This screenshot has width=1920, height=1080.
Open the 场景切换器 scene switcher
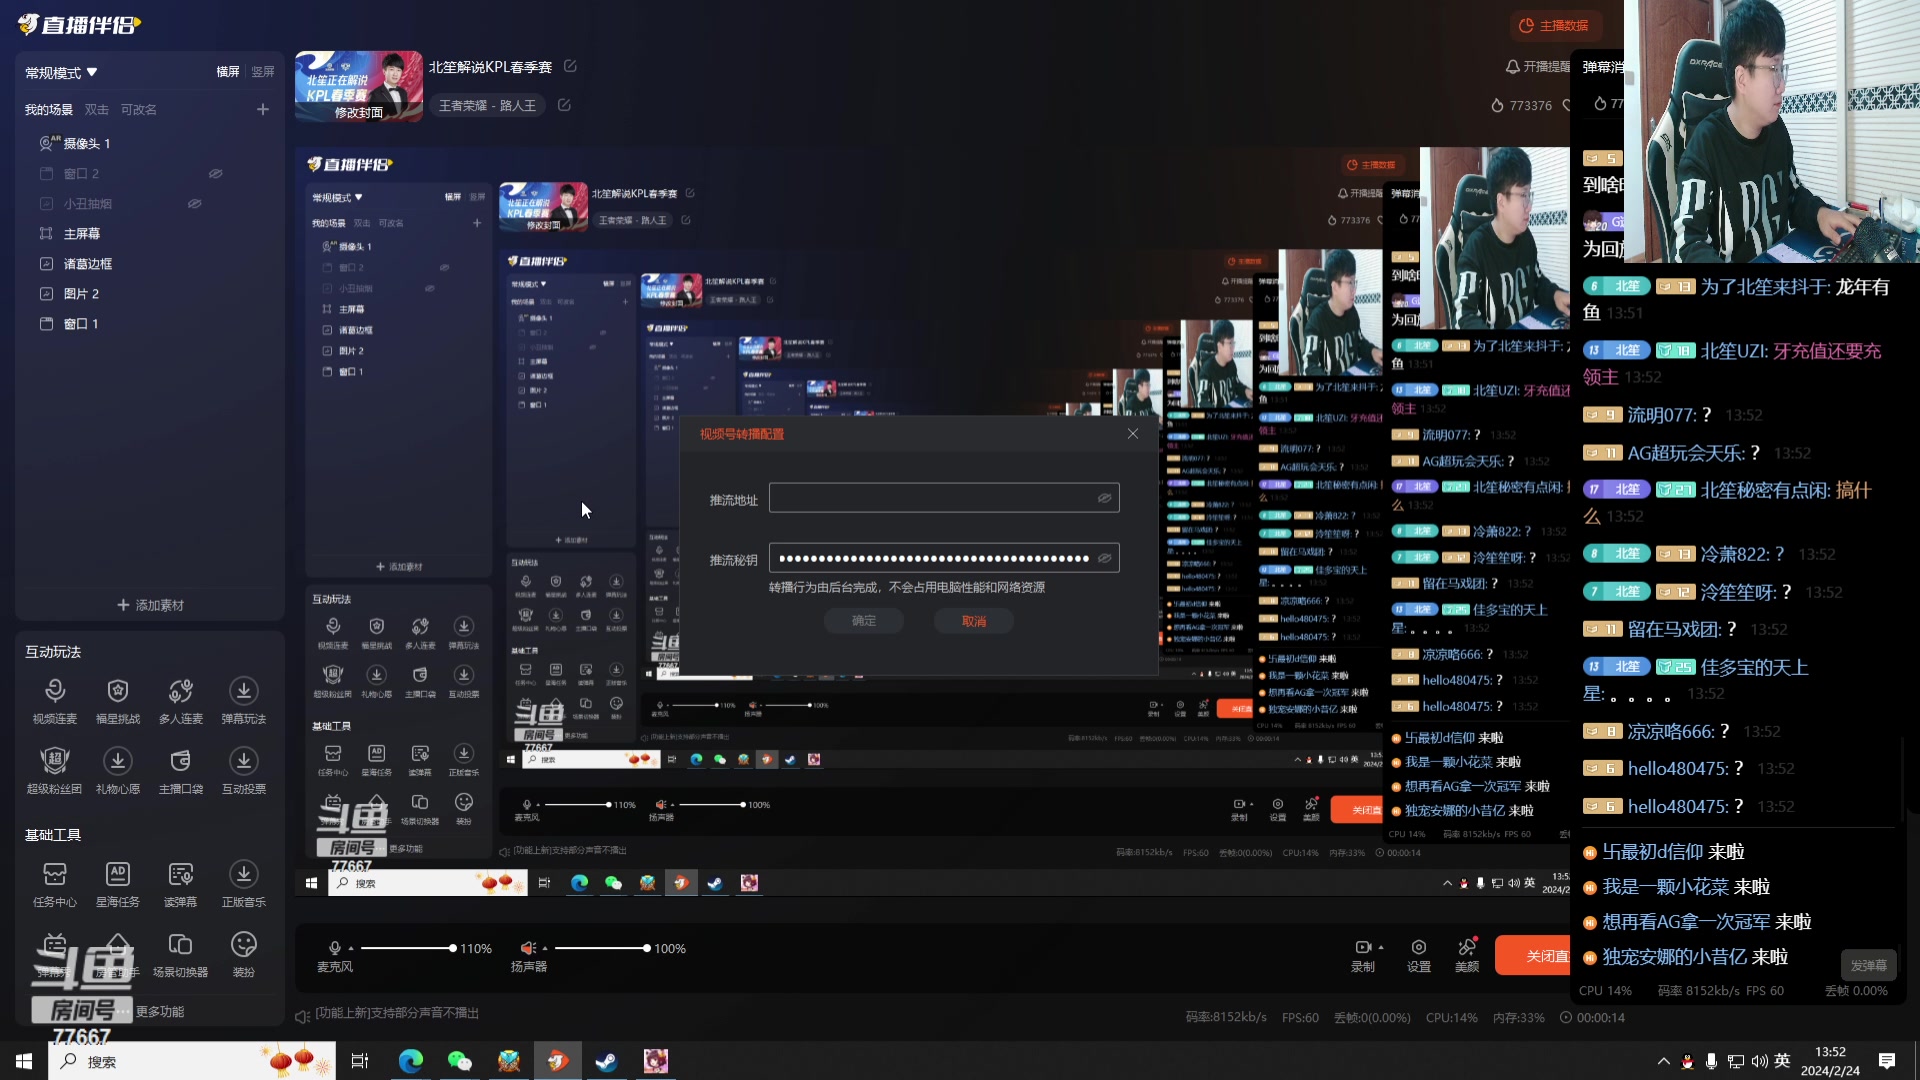tap(180, 945)
